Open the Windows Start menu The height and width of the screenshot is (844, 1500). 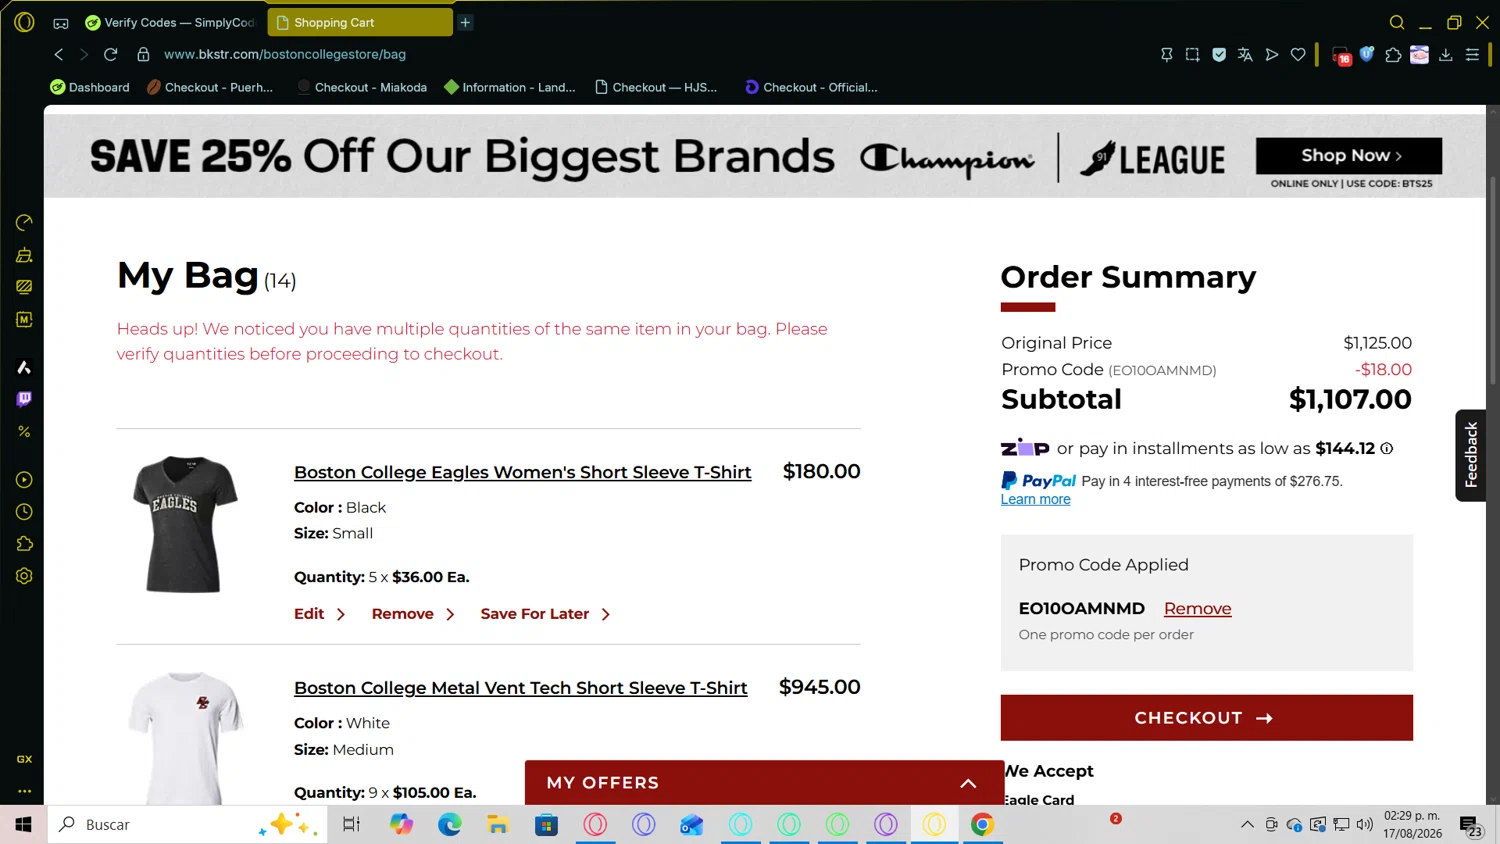click(23, 825)
